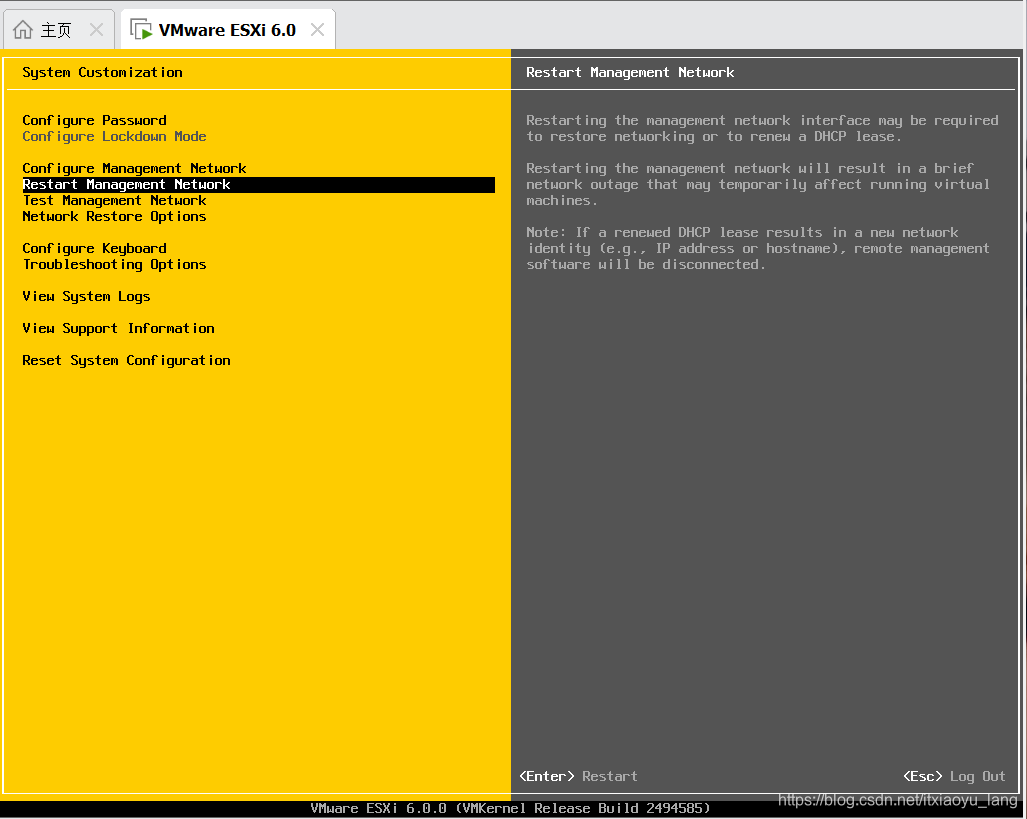This screenshot has height=819, width=1027.
Task: Click the VM running icon on ESXi tab
Action: (x=141, y=29)
